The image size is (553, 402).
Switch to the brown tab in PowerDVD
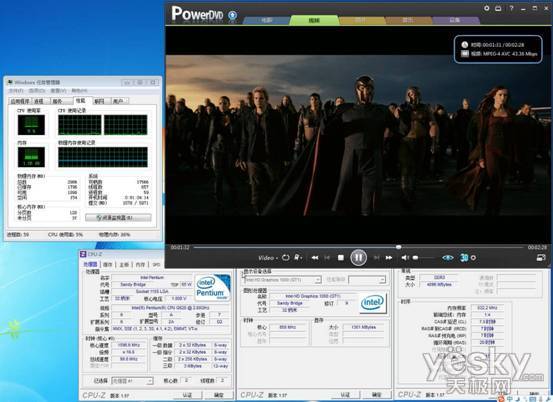tap(408, 20)
